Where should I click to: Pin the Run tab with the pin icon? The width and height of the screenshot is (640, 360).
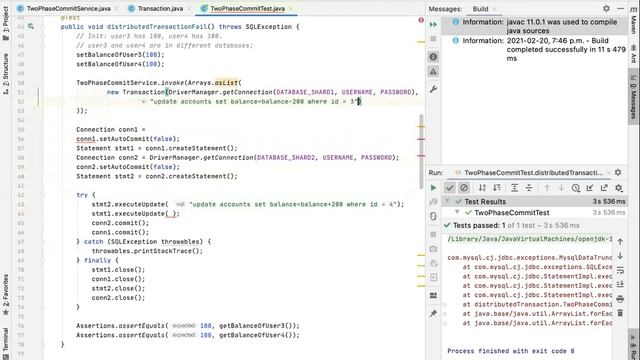point(433,313)
